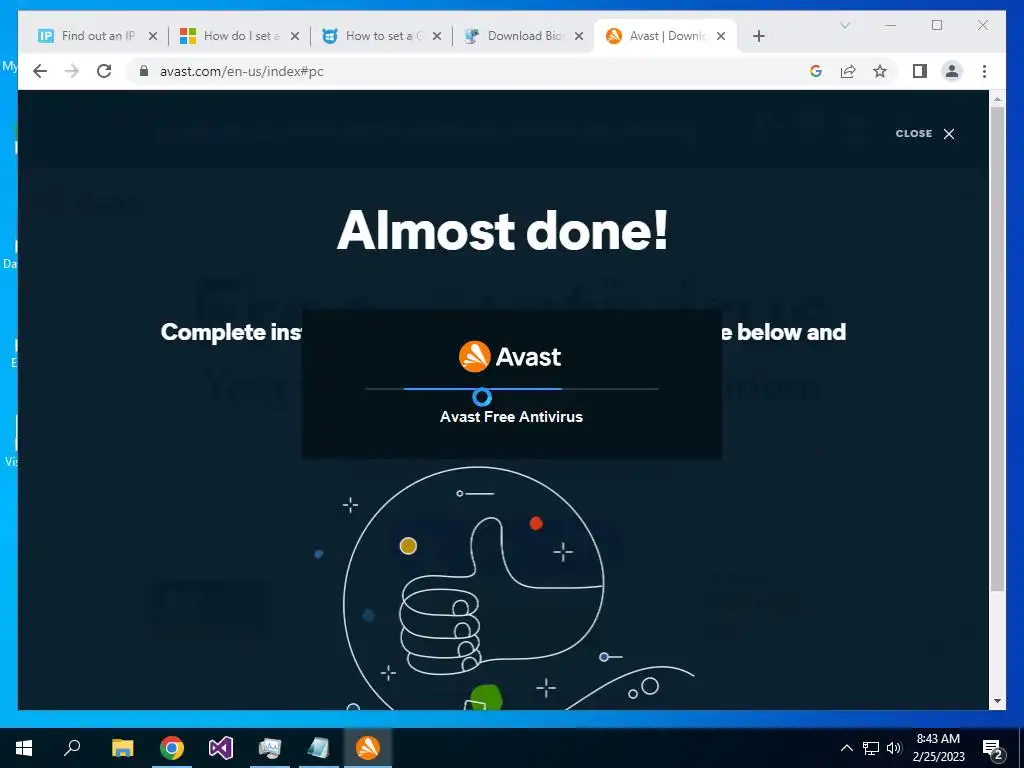
Task: Open the network status tray icon
Action: (x=871, y=748)
